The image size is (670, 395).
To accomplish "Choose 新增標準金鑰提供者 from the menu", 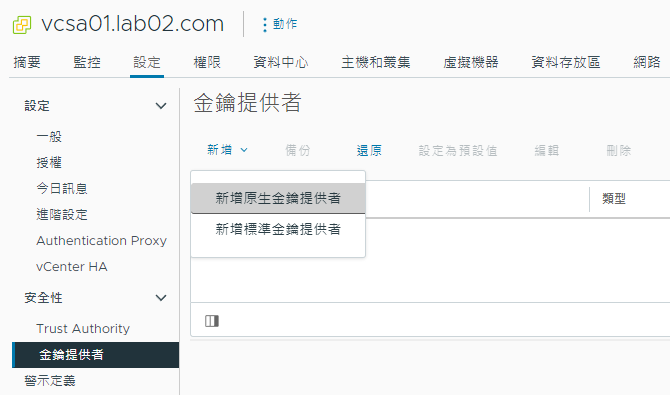I will click(278, 229).
